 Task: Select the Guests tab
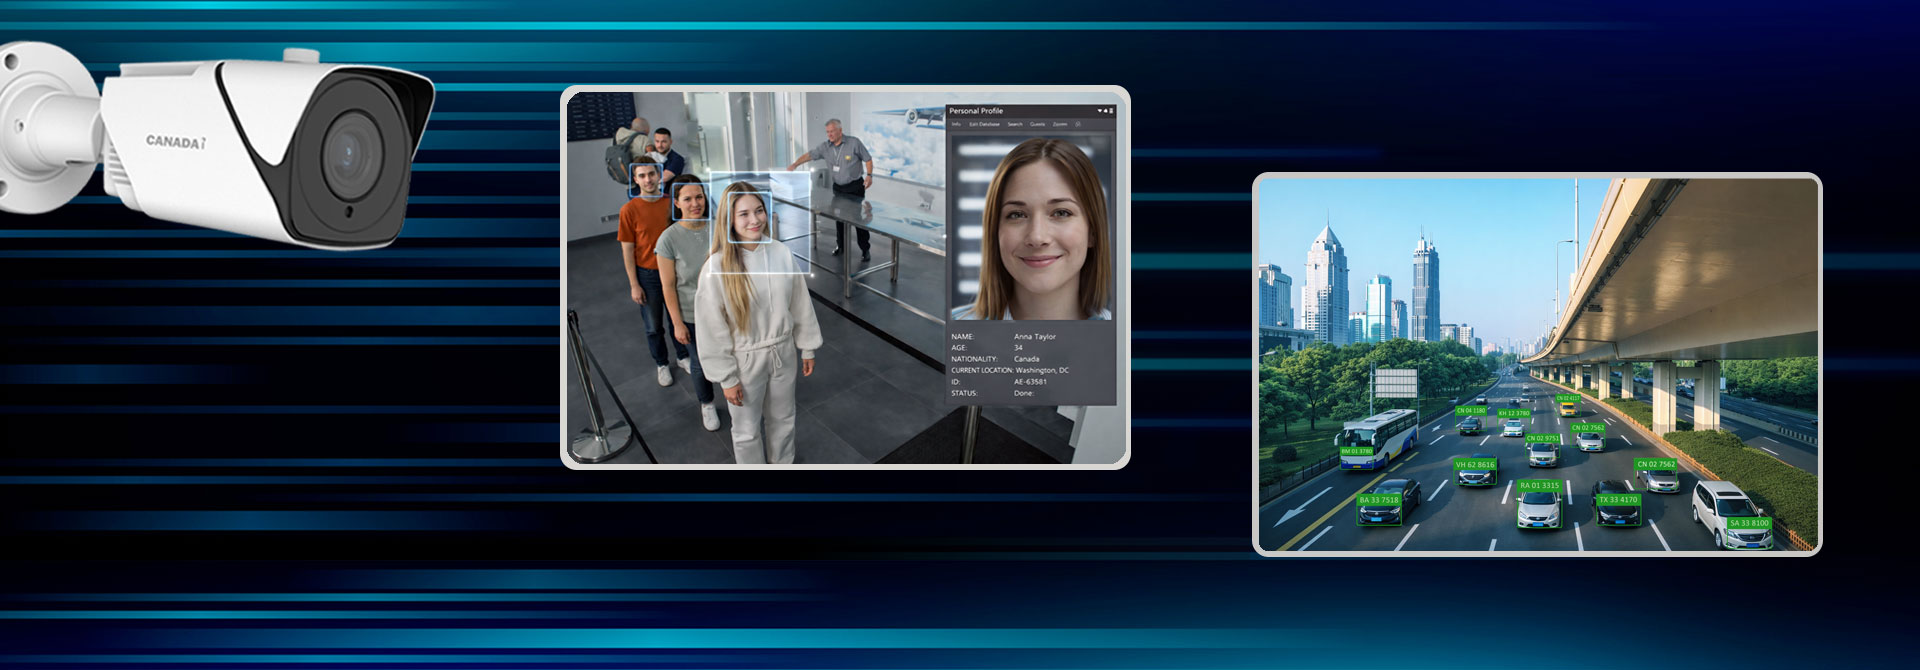tap(1038, 124)
